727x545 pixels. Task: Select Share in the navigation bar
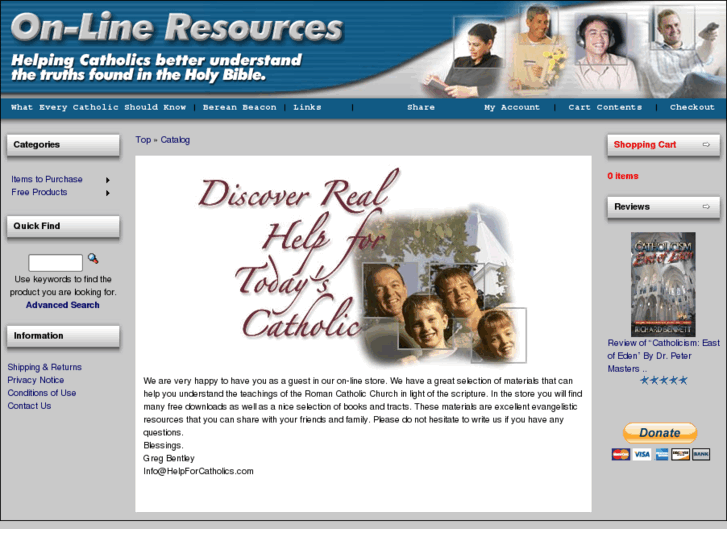pos(421,107)
